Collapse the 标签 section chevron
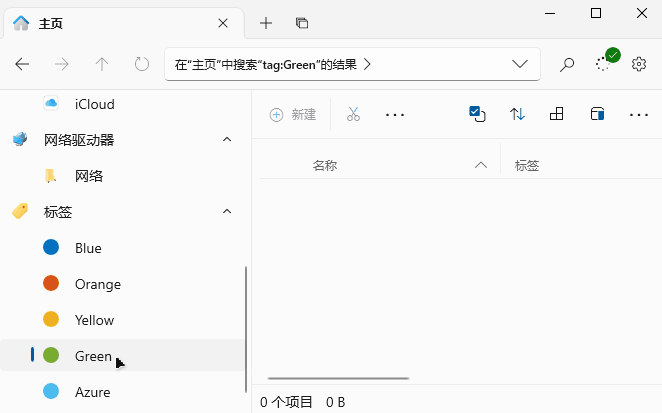This screenshot has height=413, width=662. point(227,212)
